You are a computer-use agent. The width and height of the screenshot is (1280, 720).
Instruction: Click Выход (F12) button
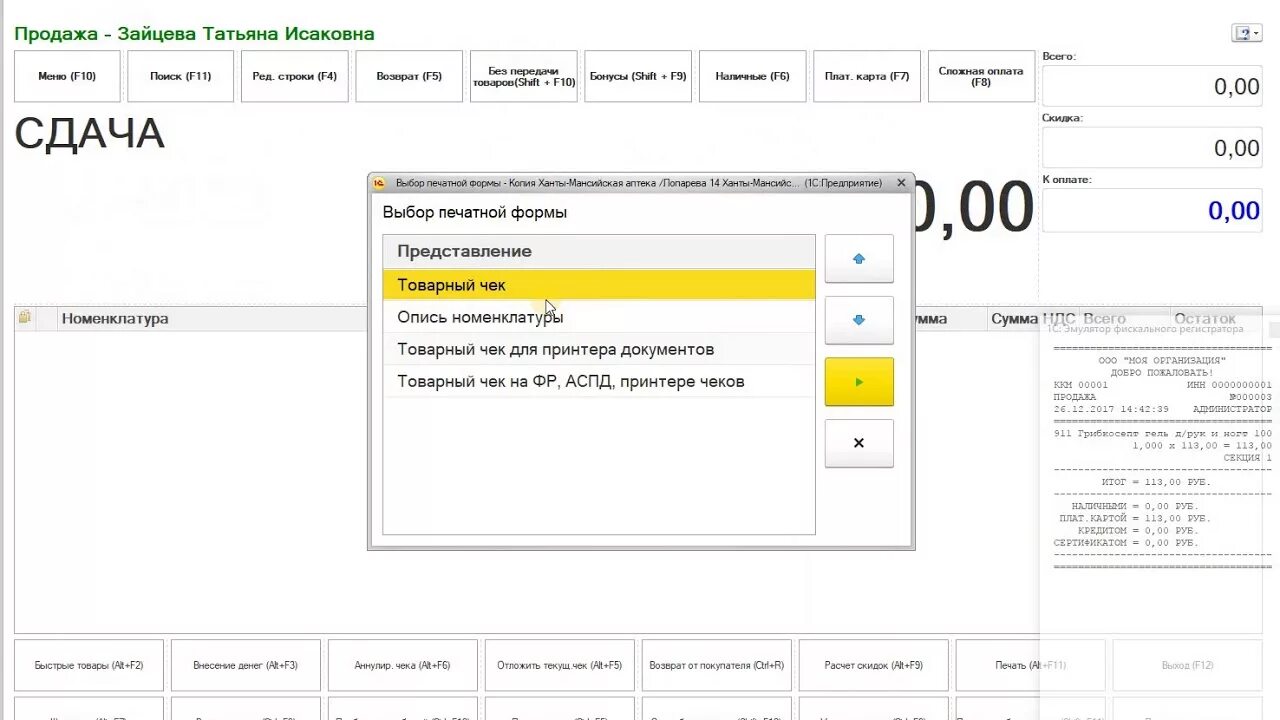(1188, 665)
